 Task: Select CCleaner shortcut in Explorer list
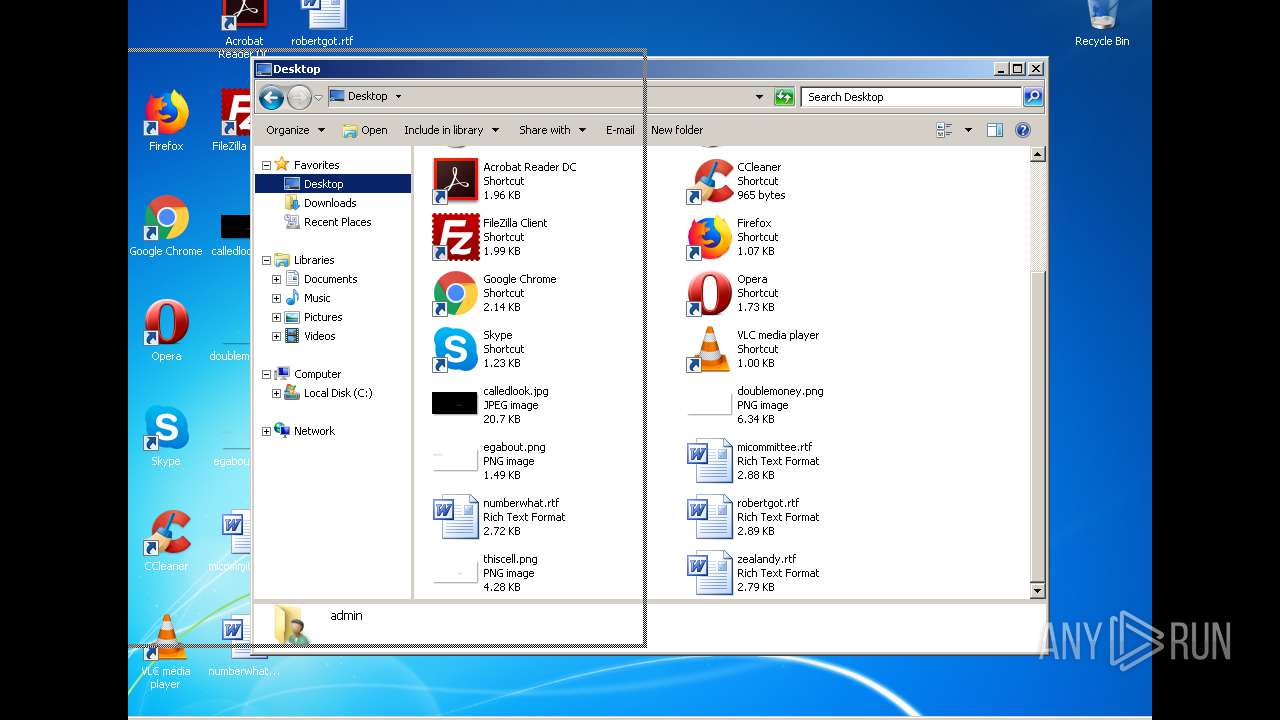710,180
